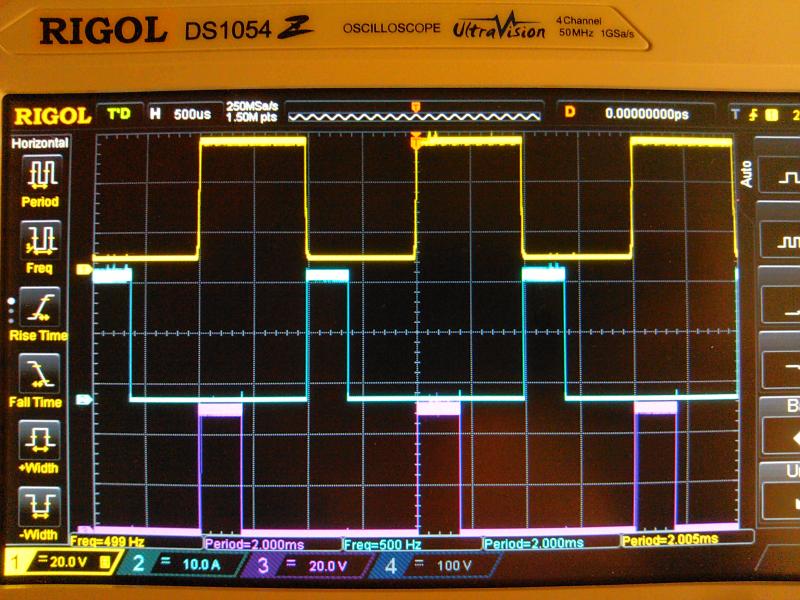Viewport: 800px width, 600px height.
Task: Choose the Rise Time measurement
Action: (40, 308)
